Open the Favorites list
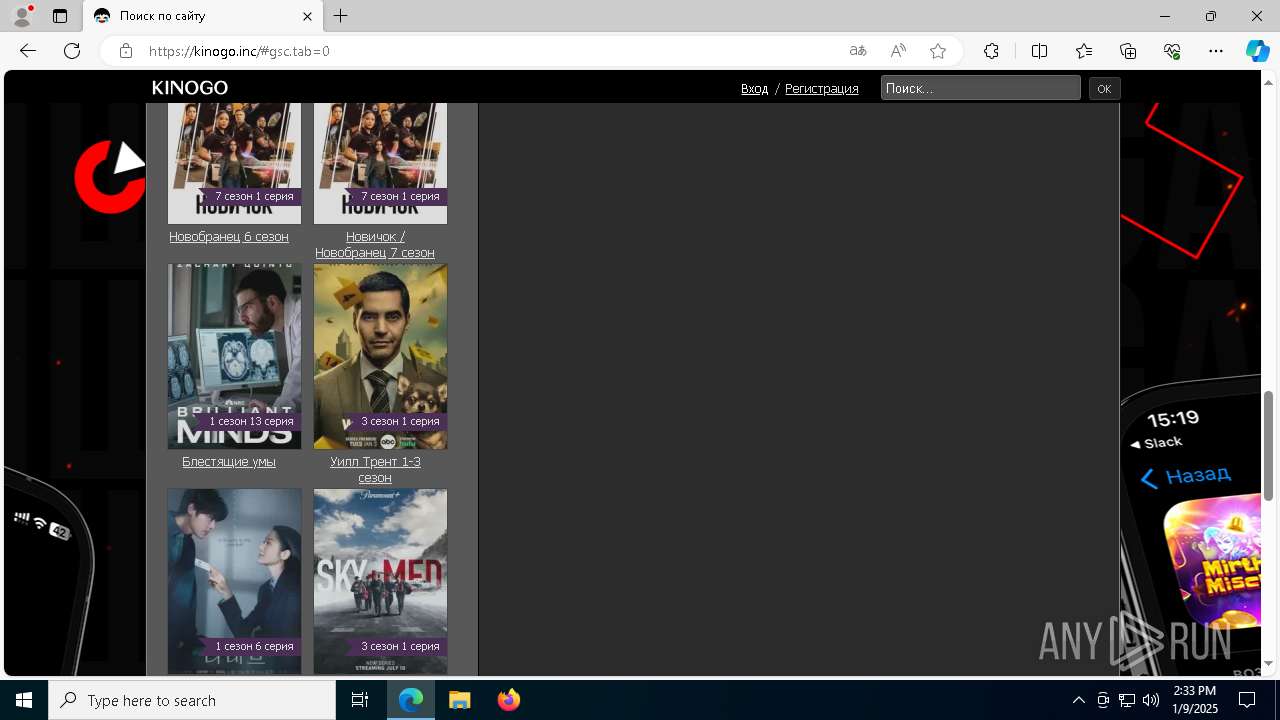 pyautogui.click(x=1084, y=51)
